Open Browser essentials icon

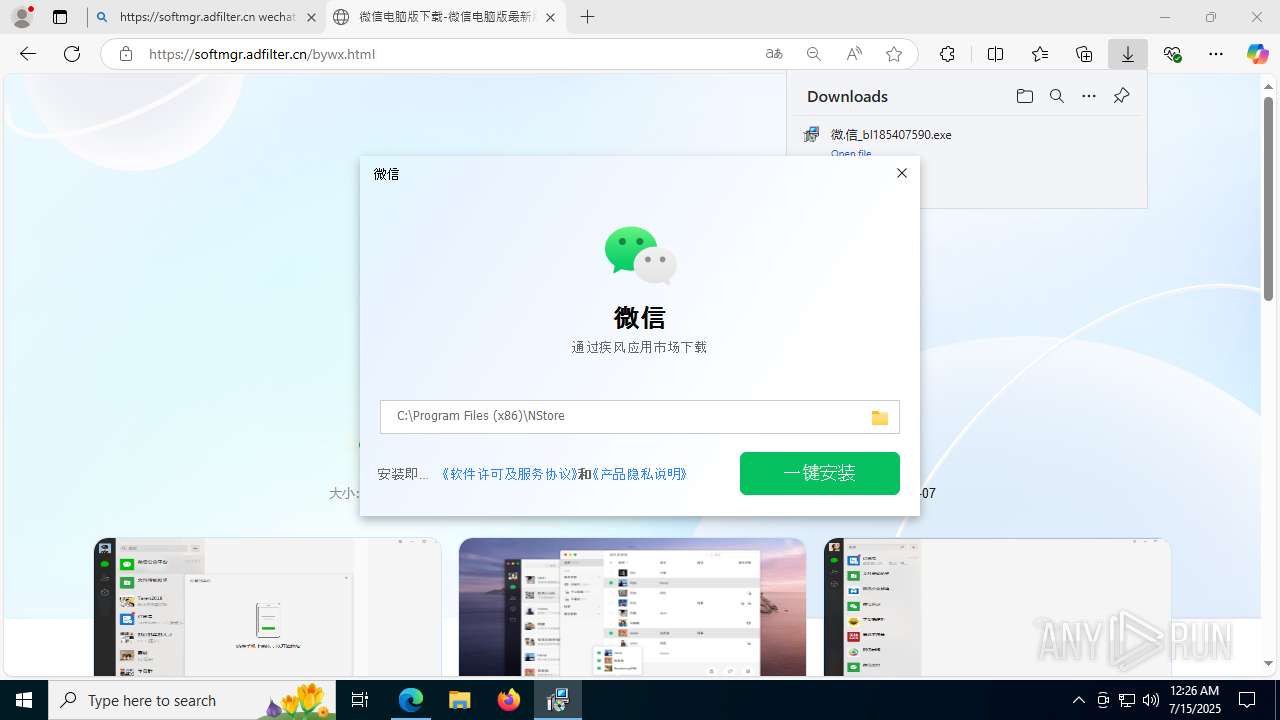(1172, 54)
